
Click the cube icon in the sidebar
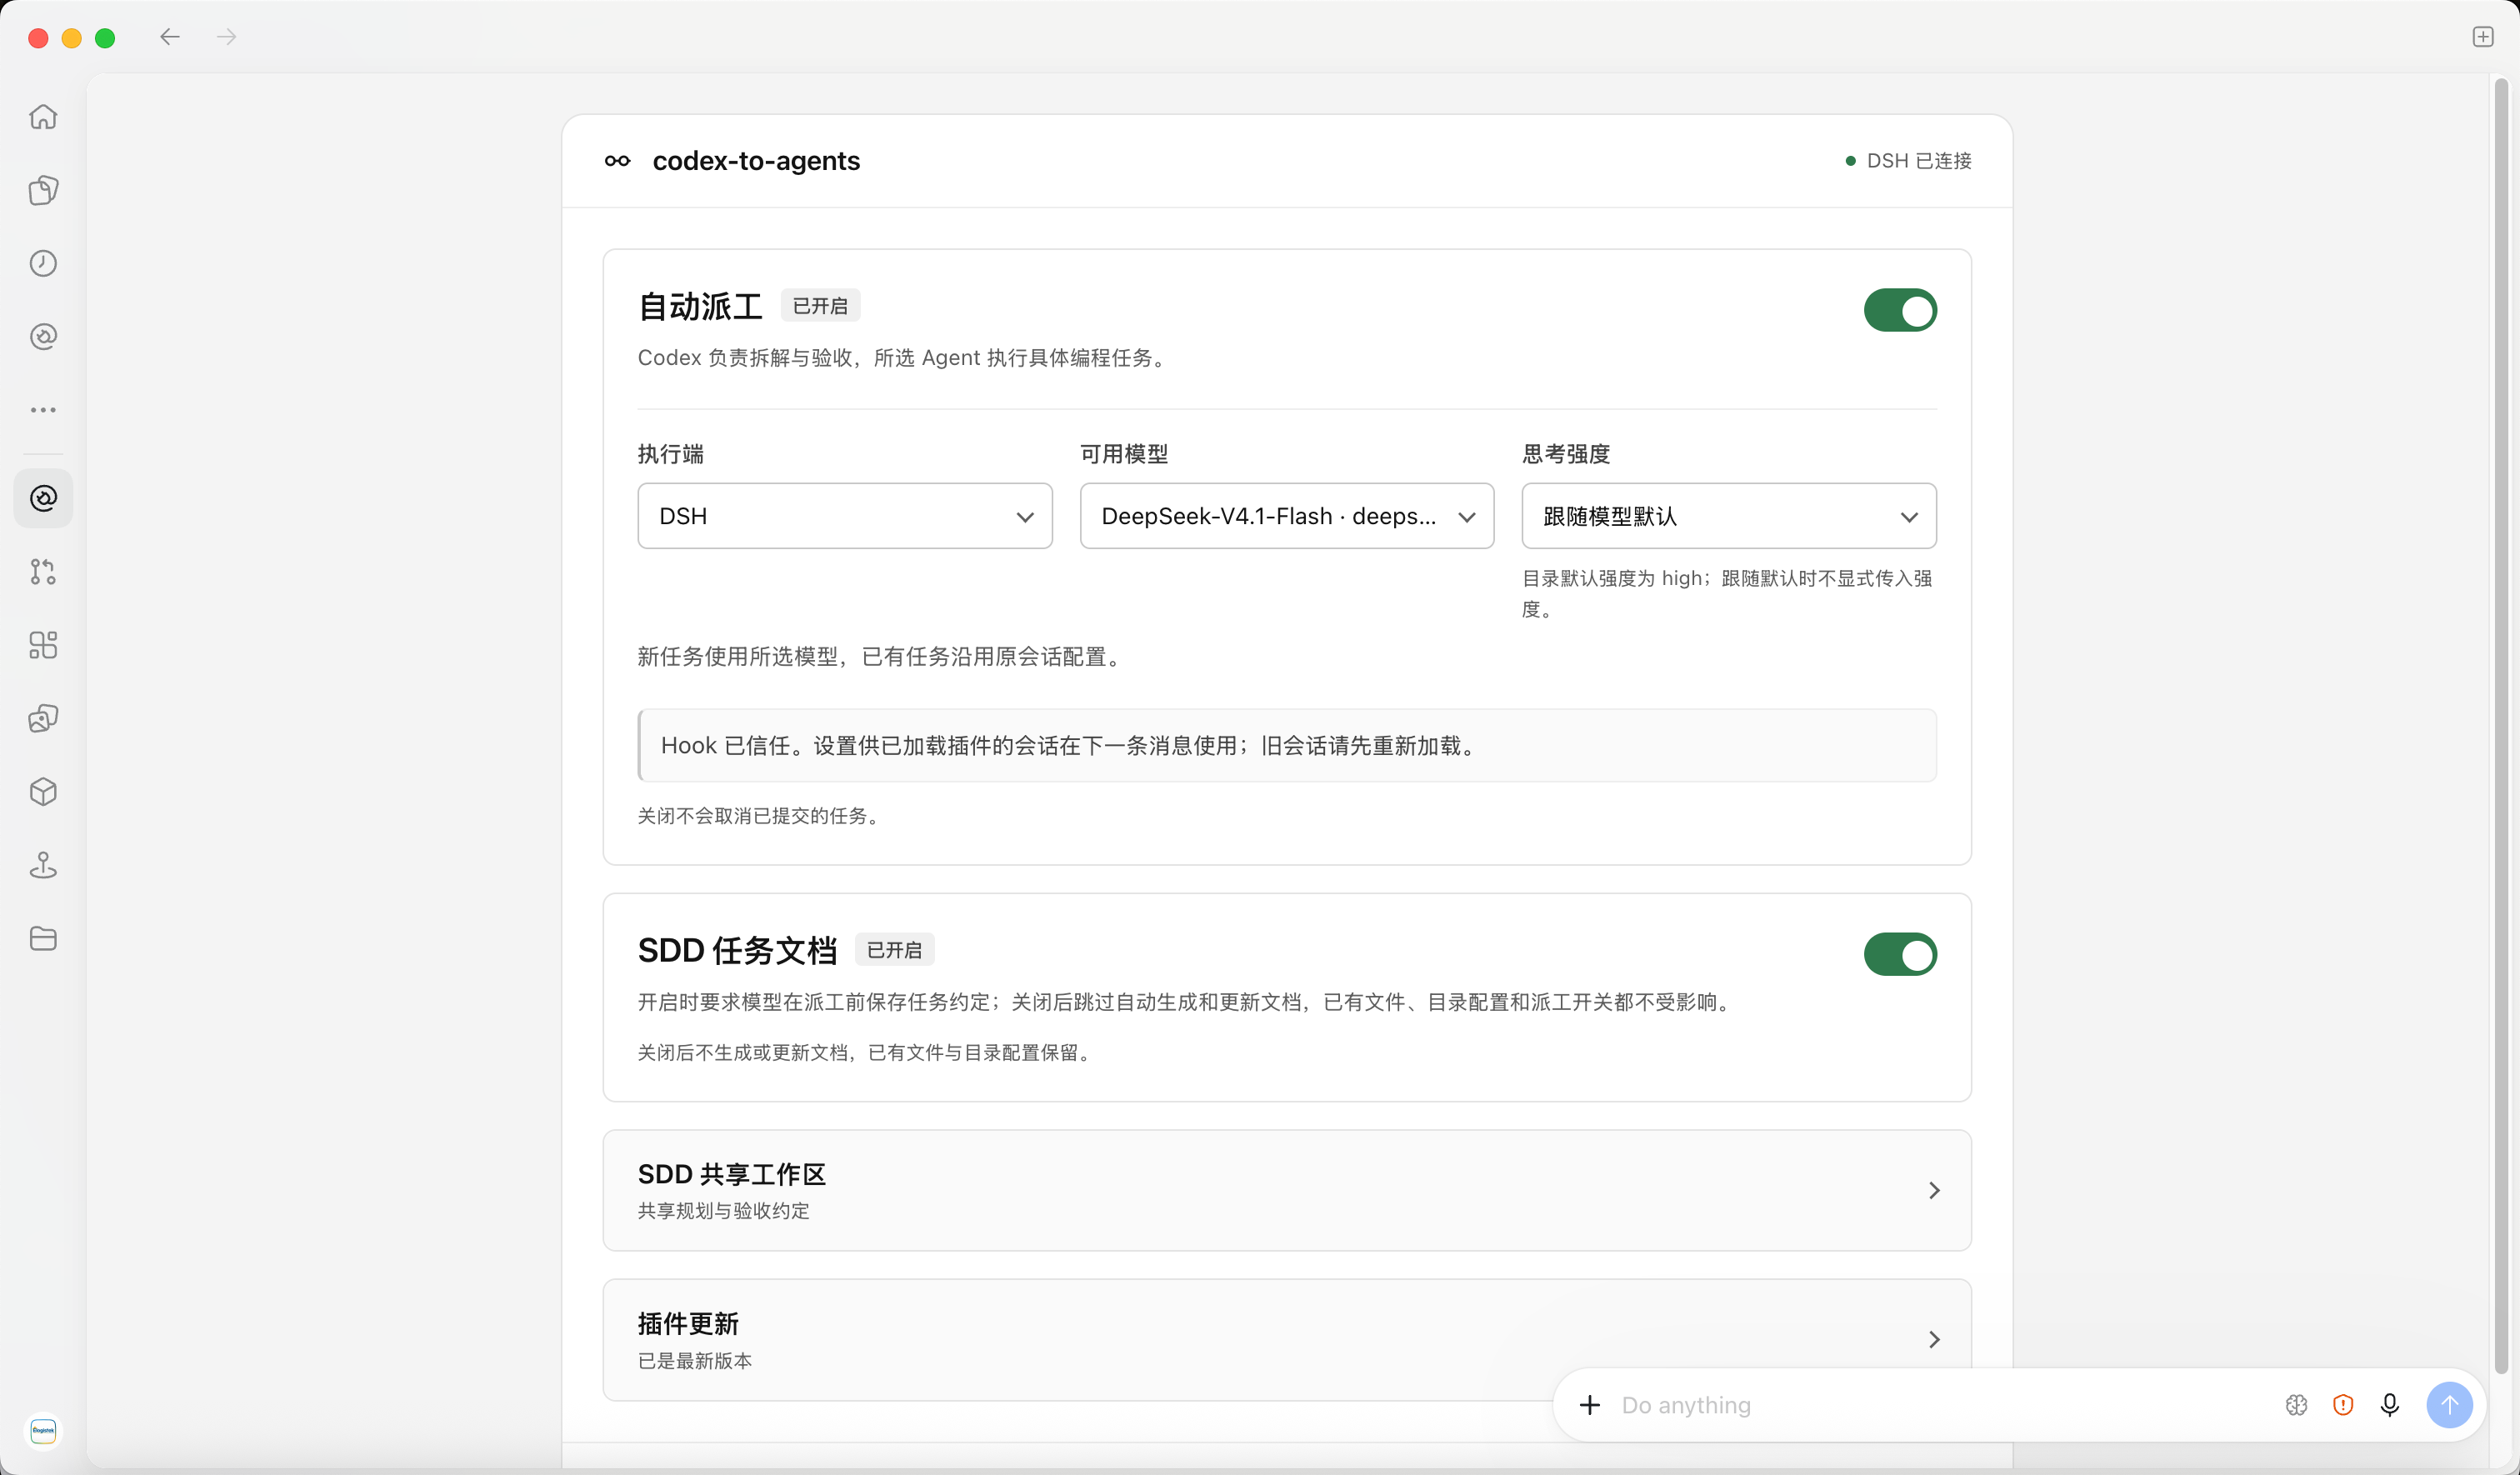coord(43,792)
